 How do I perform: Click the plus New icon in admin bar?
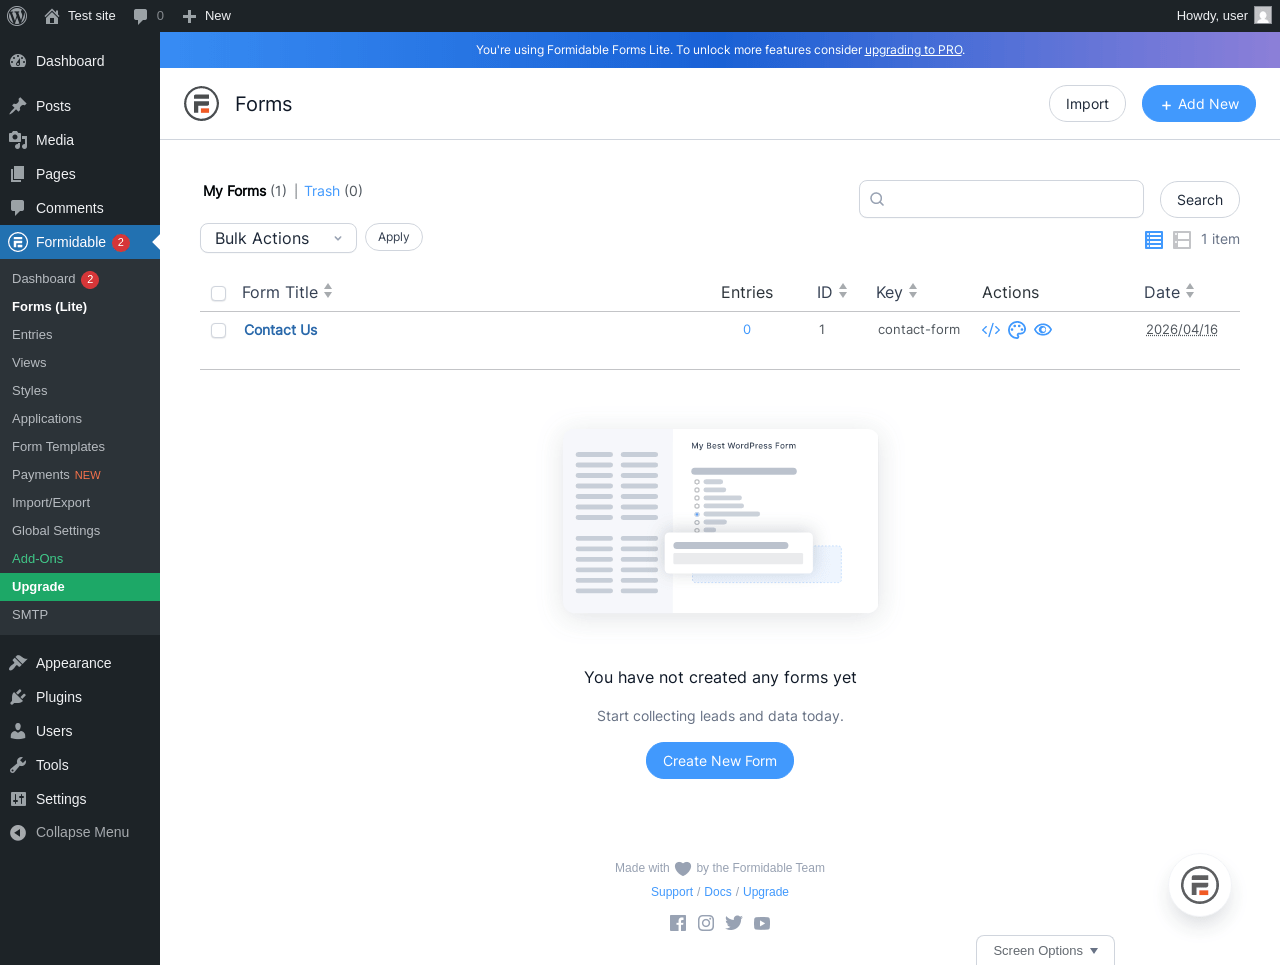click(189, 16)
